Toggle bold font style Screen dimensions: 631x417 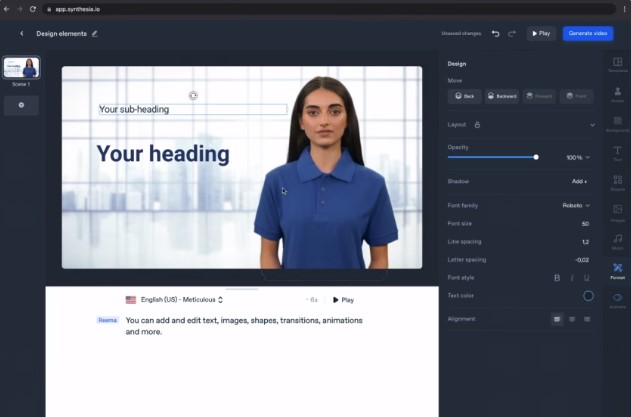[x=557, y=278]
